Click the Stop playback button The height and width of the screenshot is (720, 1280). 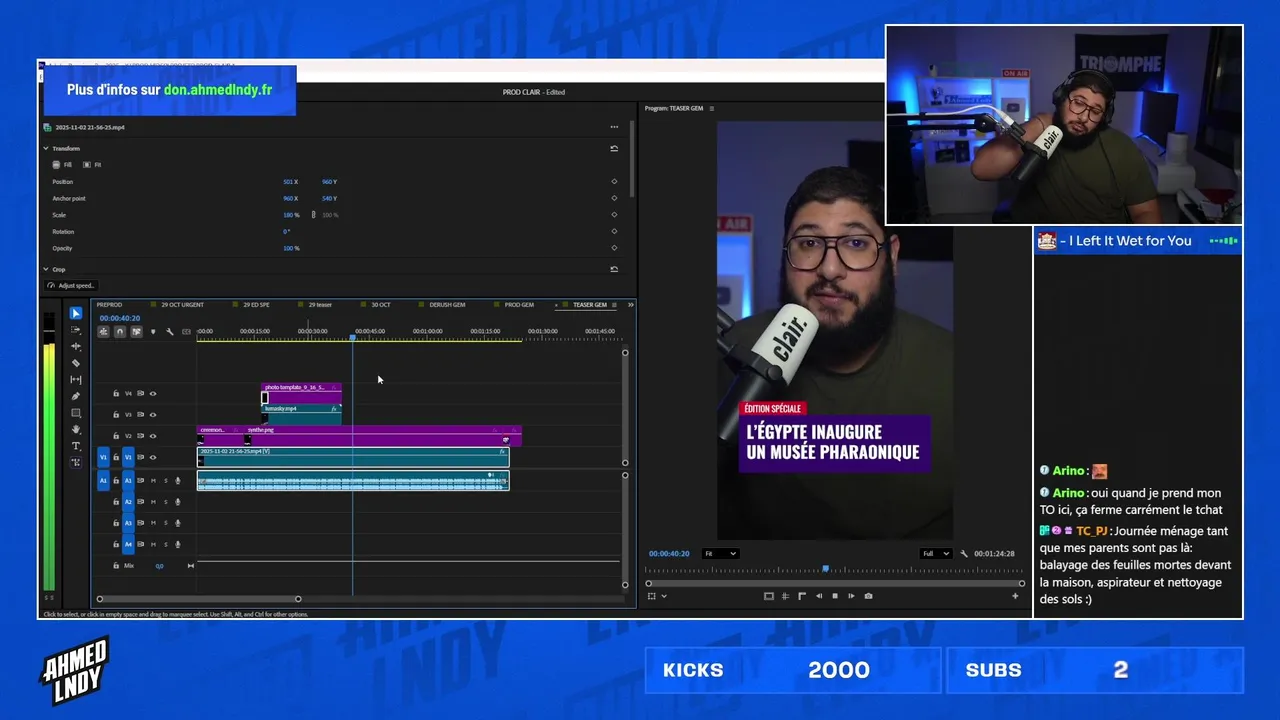pos(835,596)
